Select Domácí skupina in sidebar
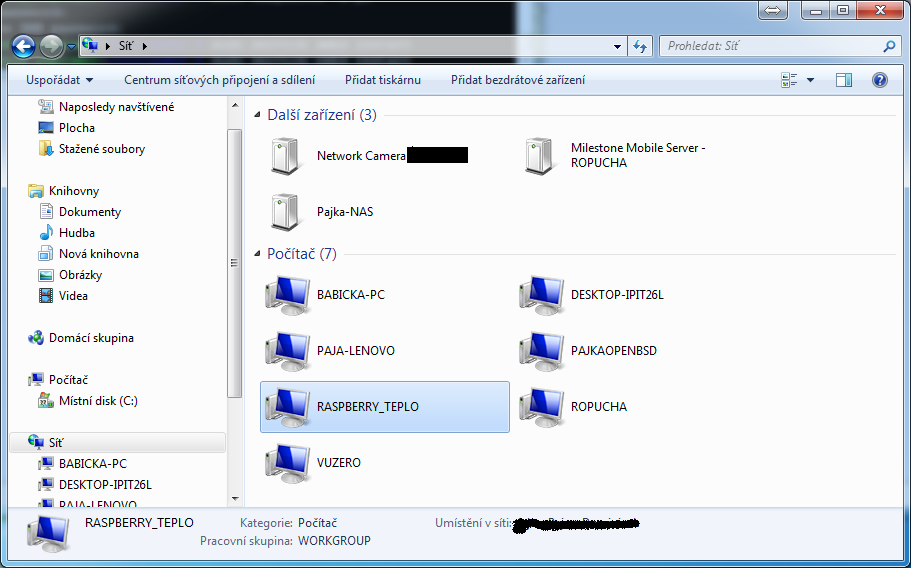This screenshot has width=911, height=568. tap(80, 338)
